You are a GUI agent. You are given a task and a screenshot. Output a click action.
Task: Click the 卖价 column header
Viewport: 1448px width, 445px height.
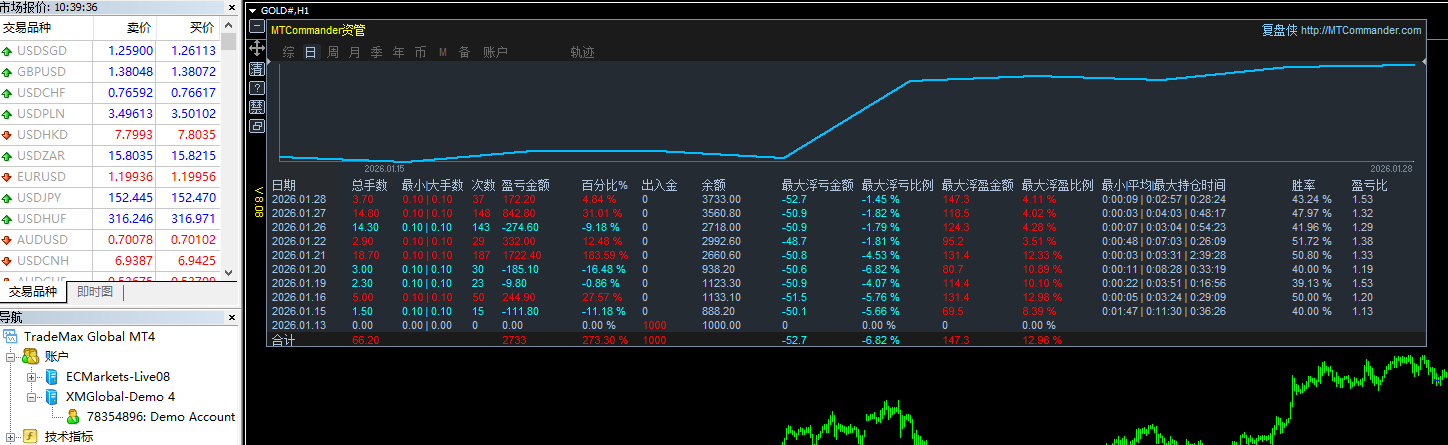pos(125,28)
